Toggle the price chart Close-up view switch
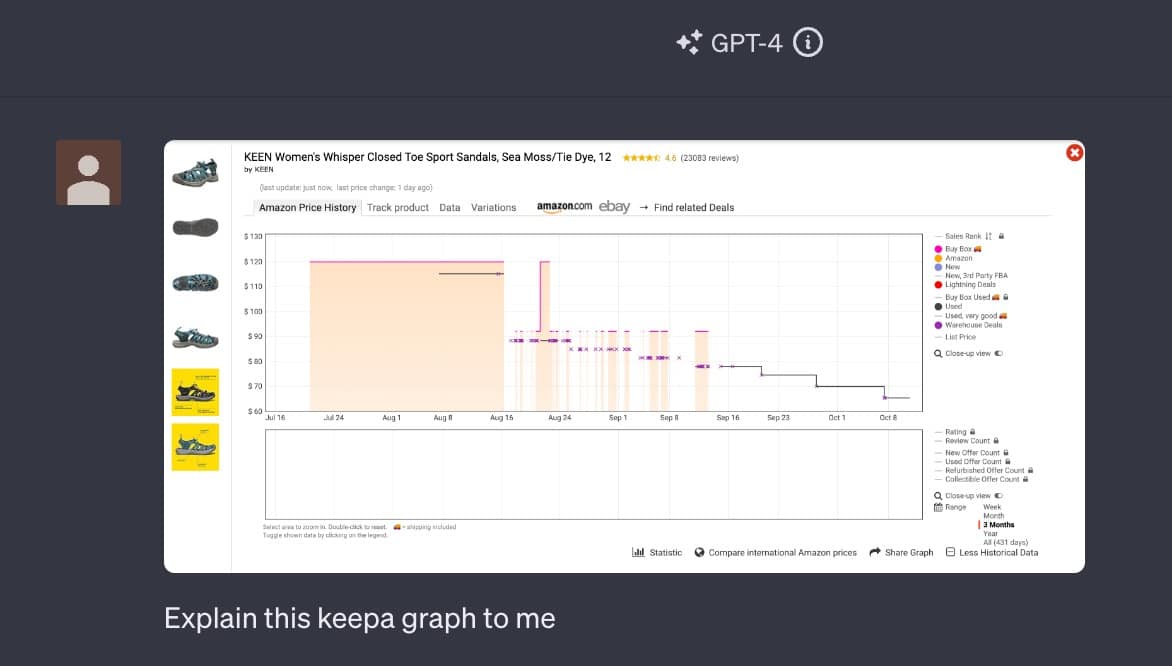The width and height of the screenshot is (1172, 666). [x=998, y=353]
